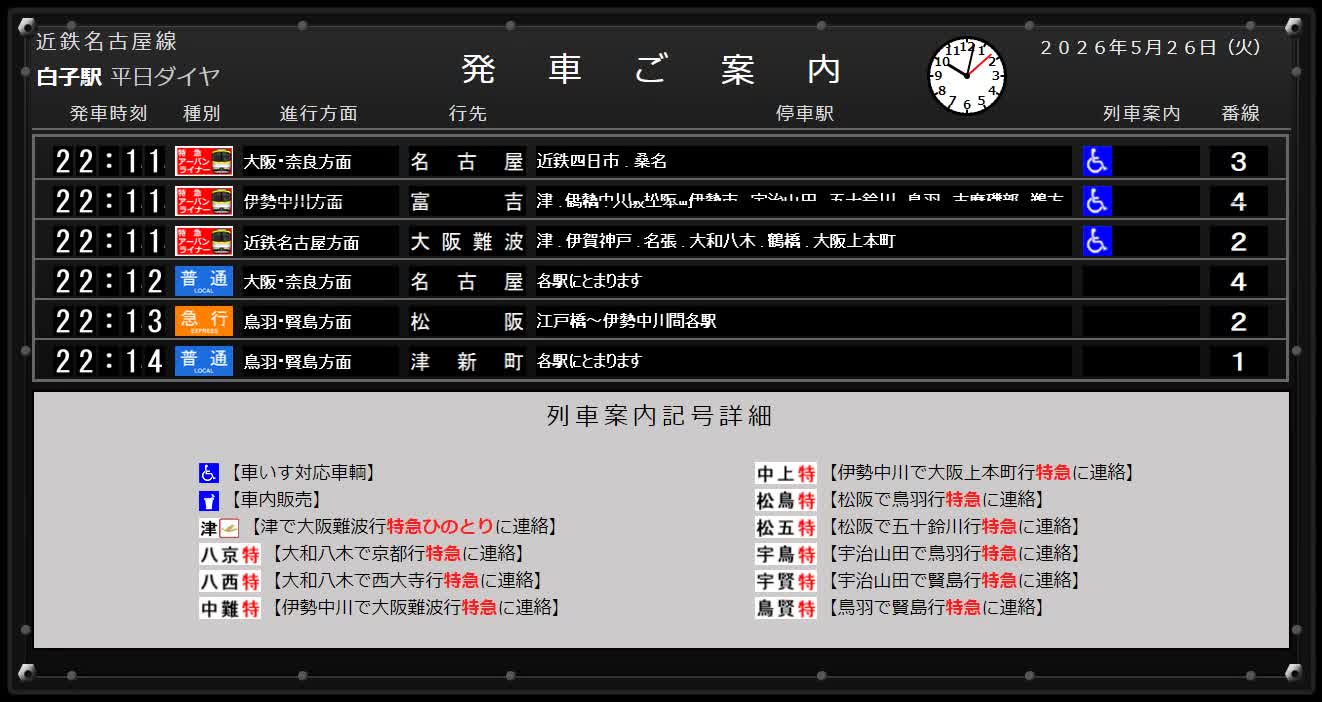Viewport: 1322px width, 702px height.
Task: Click the 白子駅 station name
Action: coord(69,77)
